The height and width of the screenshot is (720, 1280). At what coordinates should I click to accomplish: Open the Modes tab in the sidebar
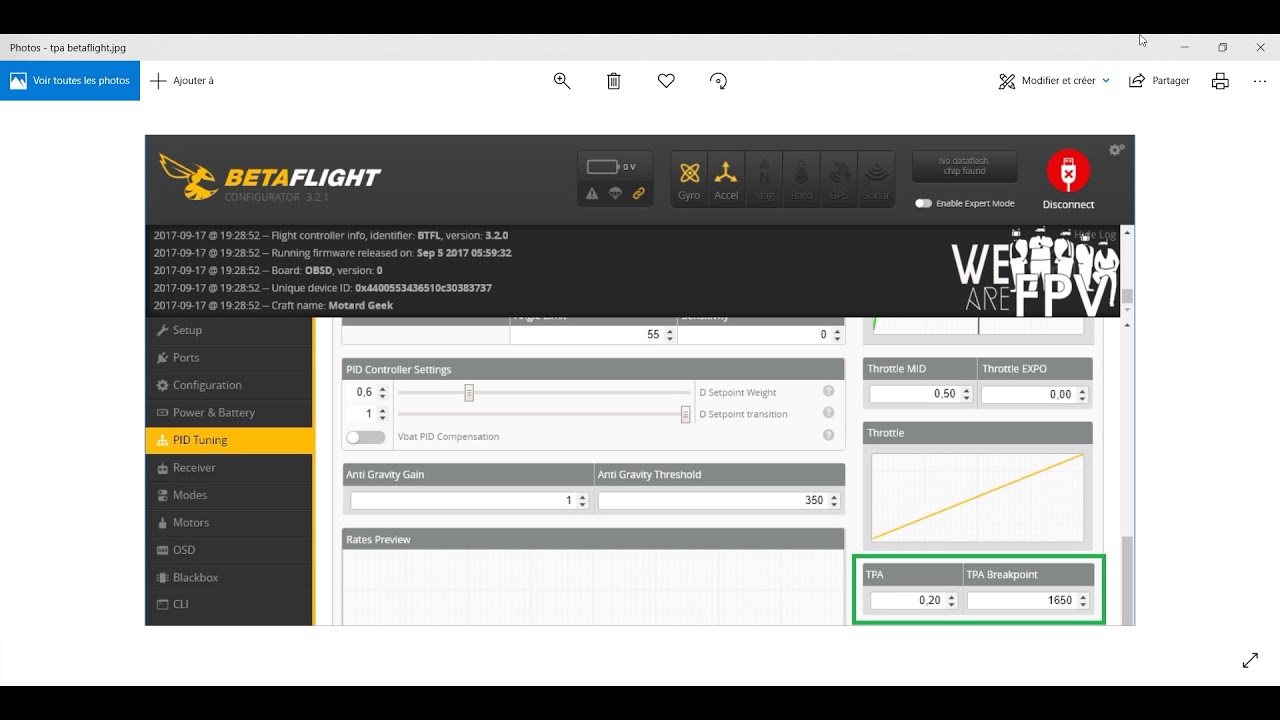[229, 495]
